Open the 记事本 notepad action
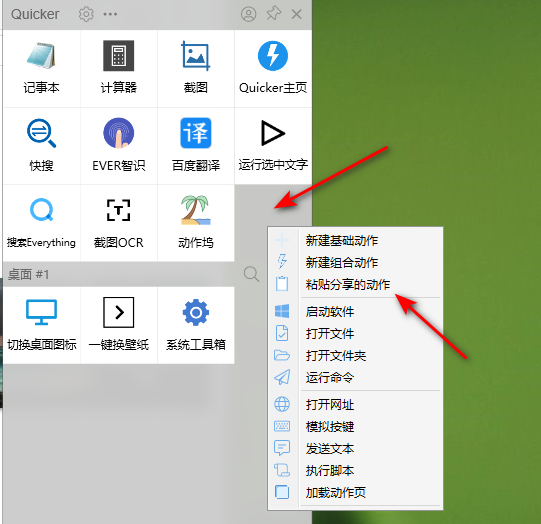541x524 pixels. click(x=41, y=68)
